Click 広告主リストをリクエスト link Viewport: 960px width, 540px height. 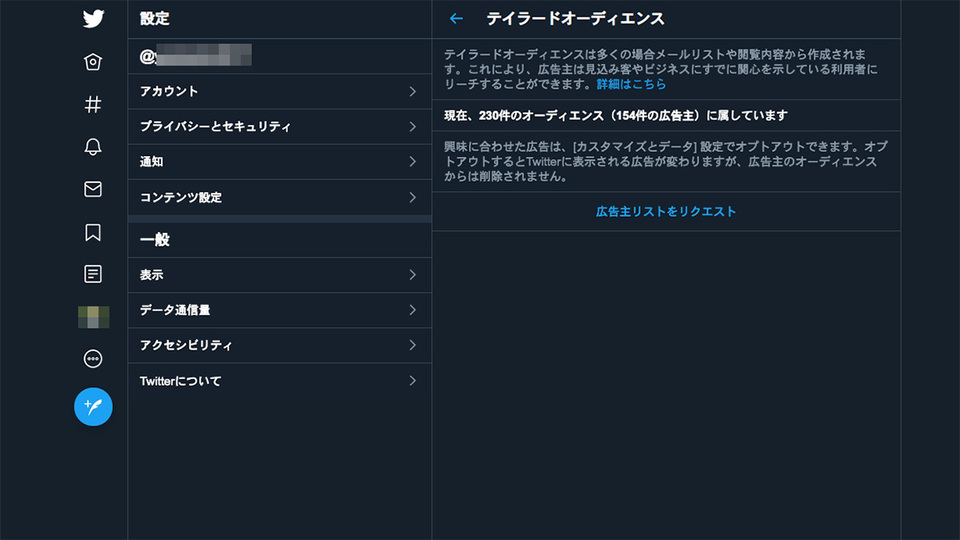[666, 212]
